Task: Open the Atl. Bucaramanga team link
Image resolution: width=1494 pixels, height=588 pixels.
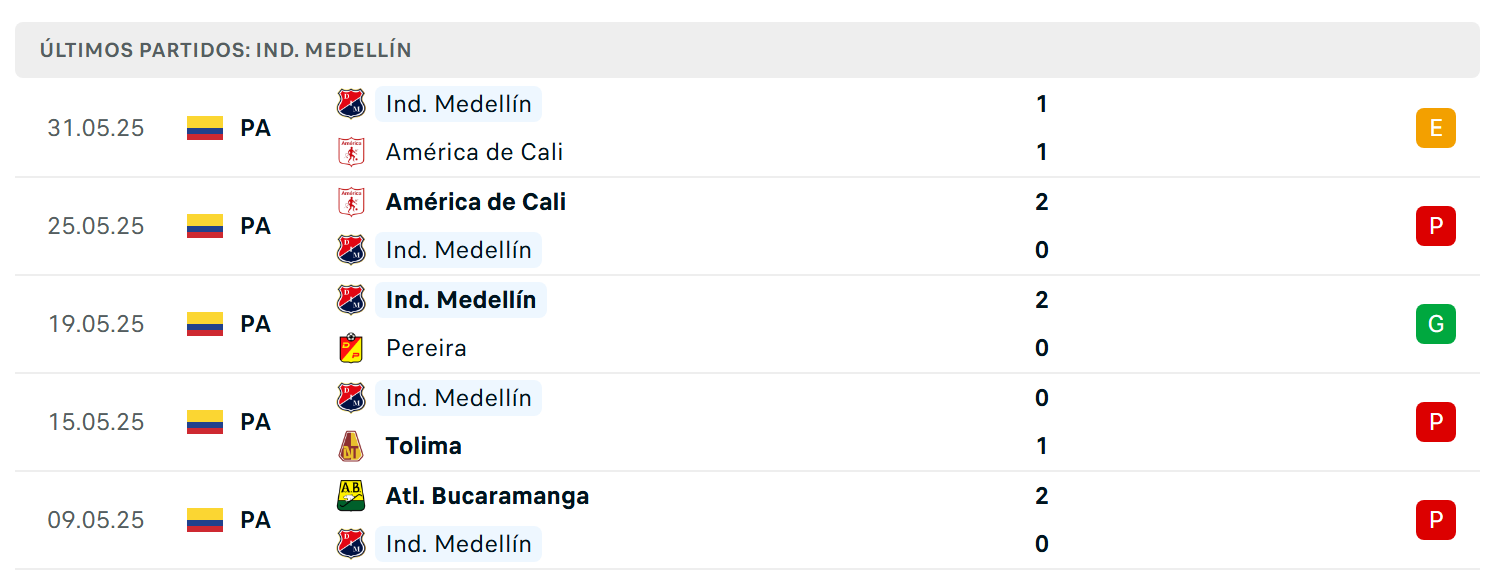Action: 487,496
